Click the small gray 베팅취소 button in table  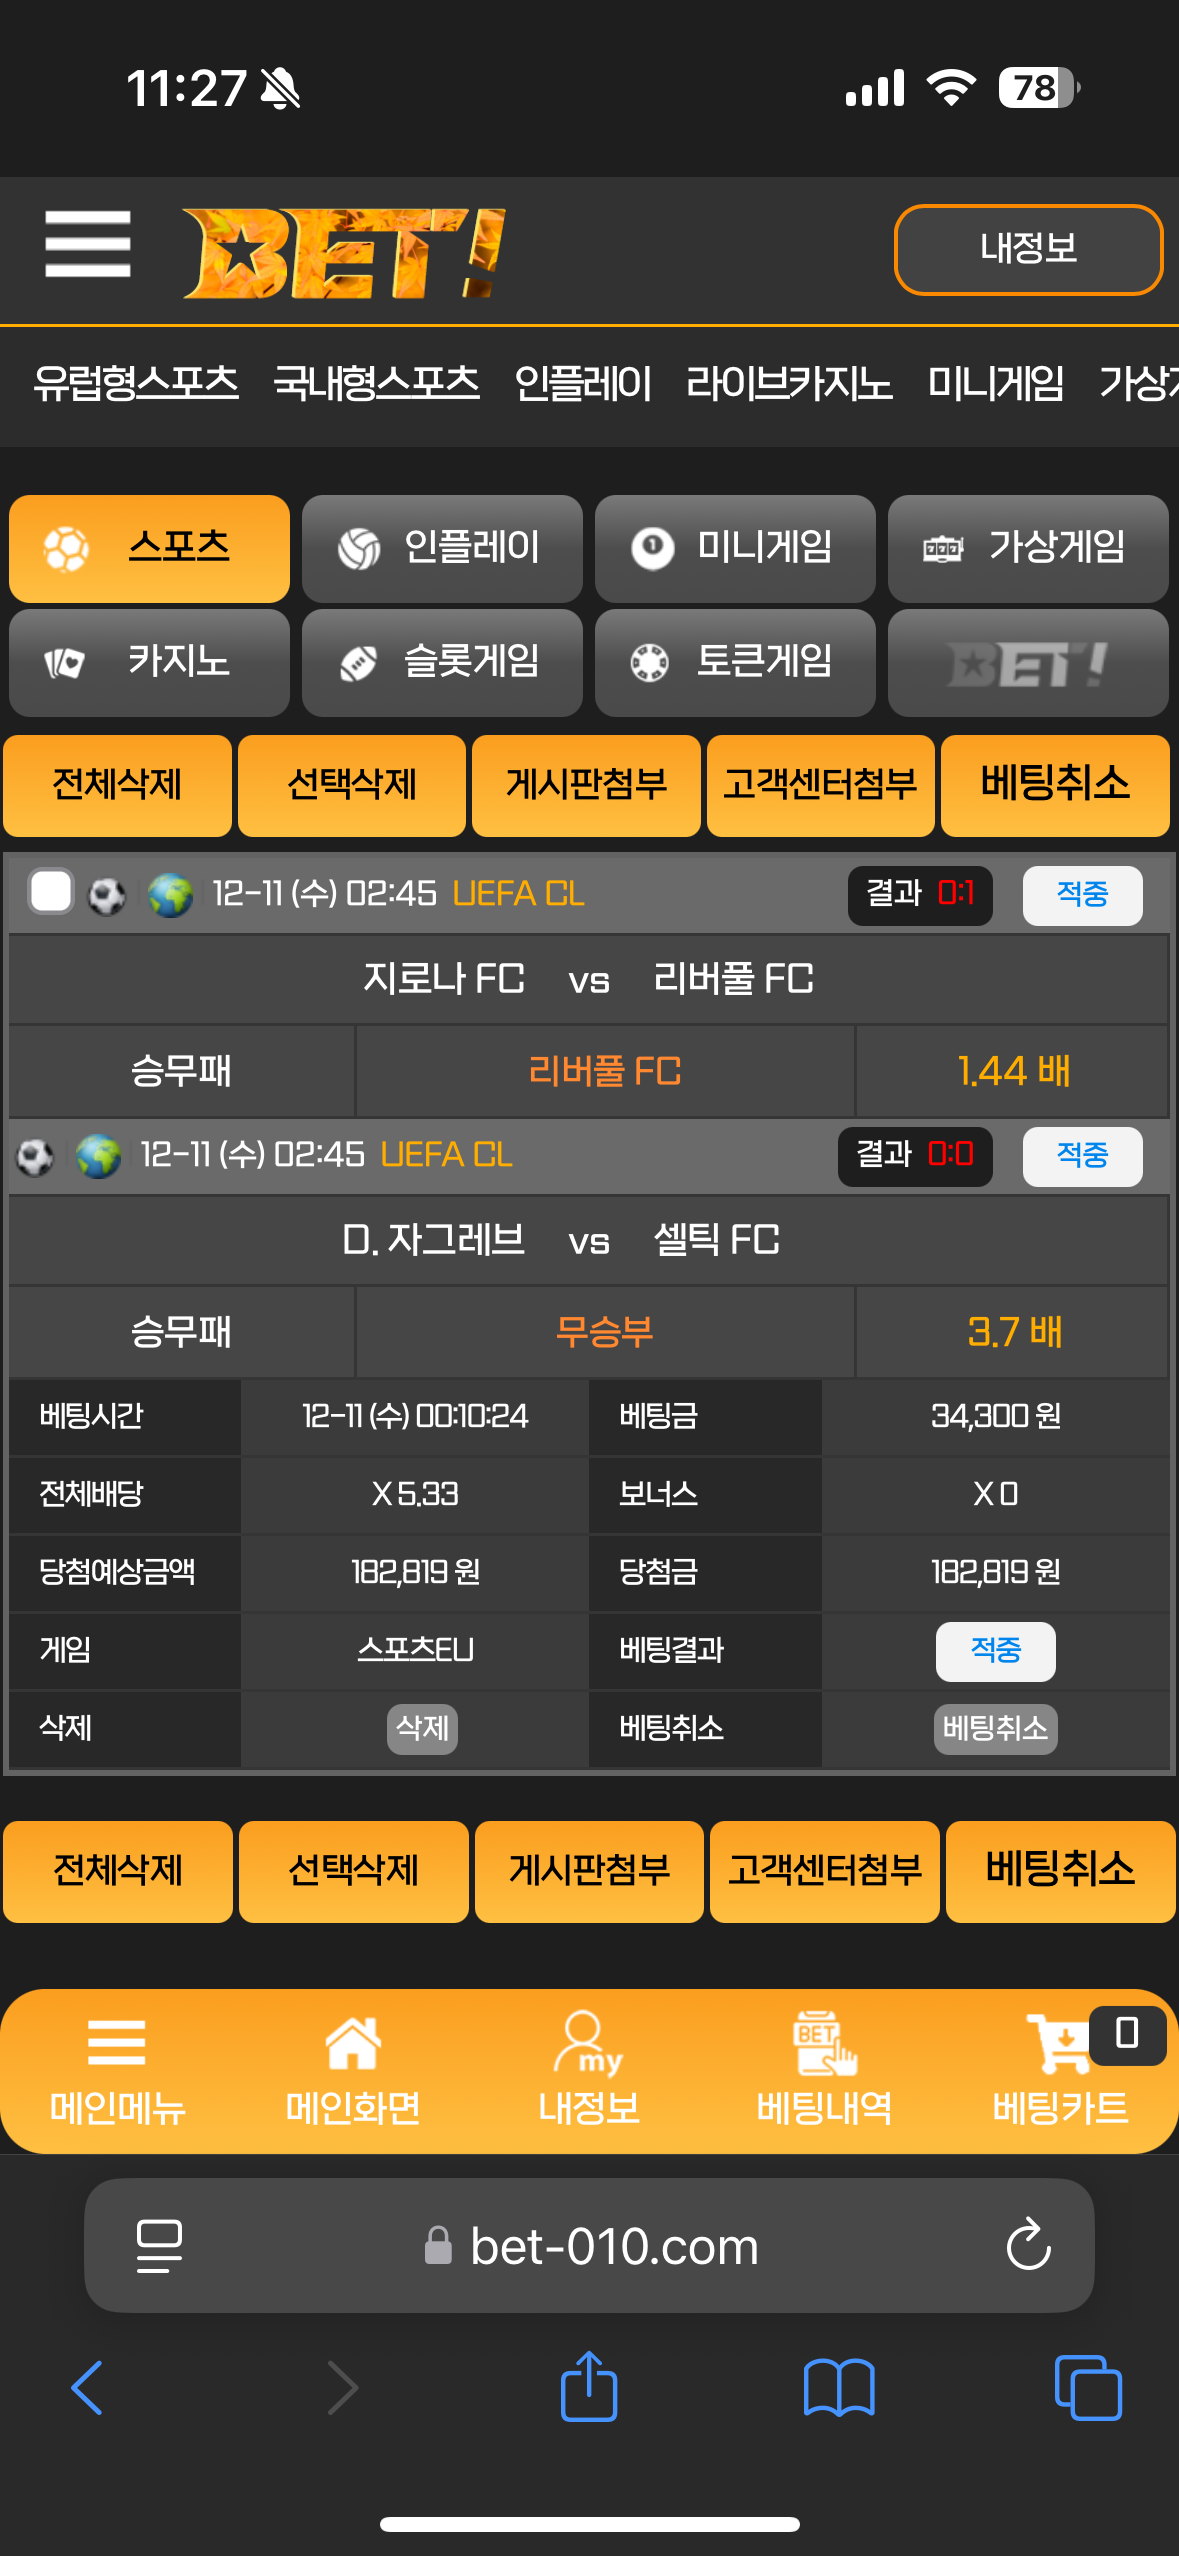click(995, 1728)
